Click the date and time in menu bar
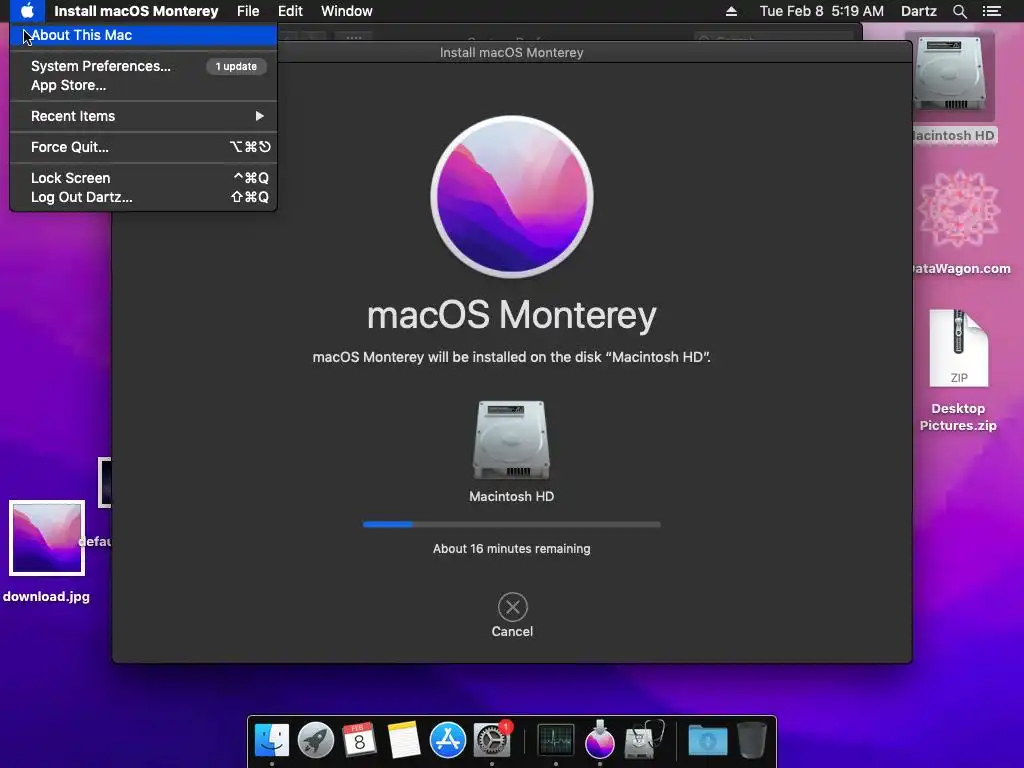The image size is (1024, 768). point(822,11)
